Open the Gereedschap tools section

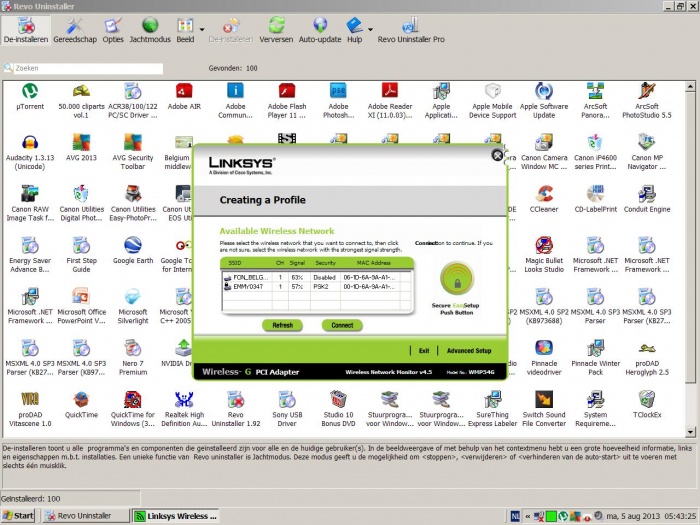pos(75,30)
